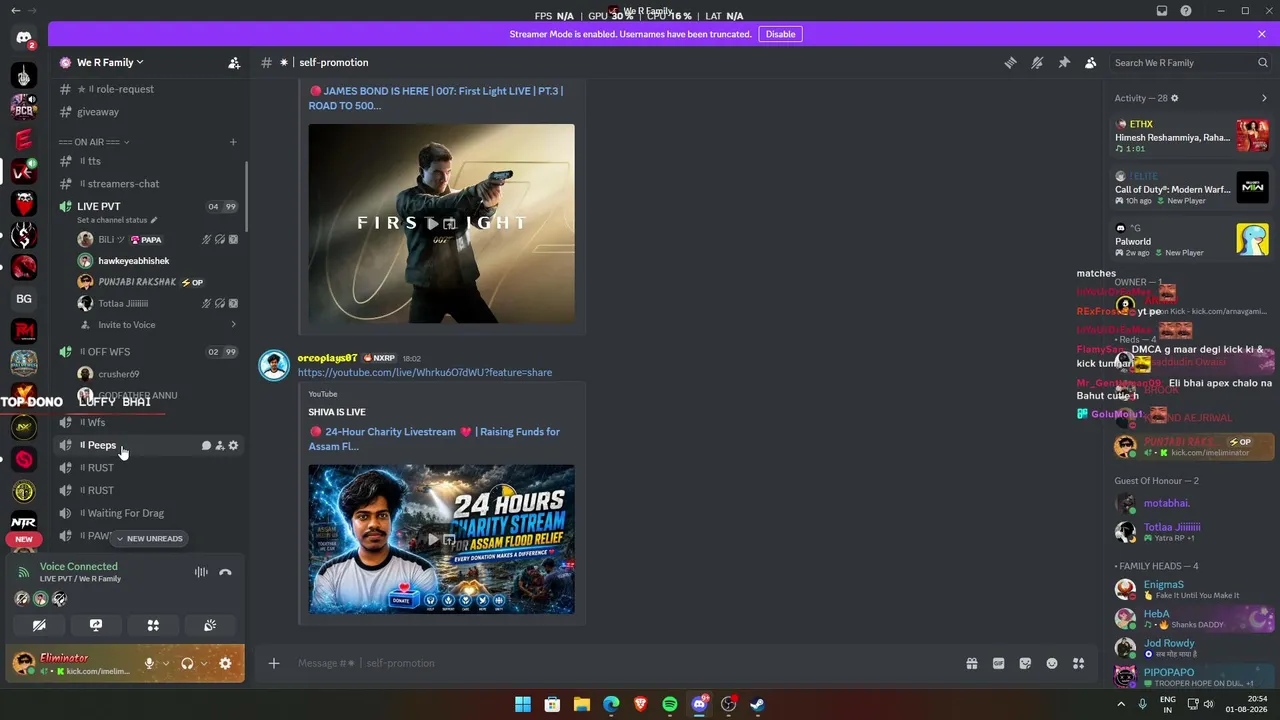
Task: Open the gift icon in message bar
Action: pyautogui.click(x=971, y=663)
